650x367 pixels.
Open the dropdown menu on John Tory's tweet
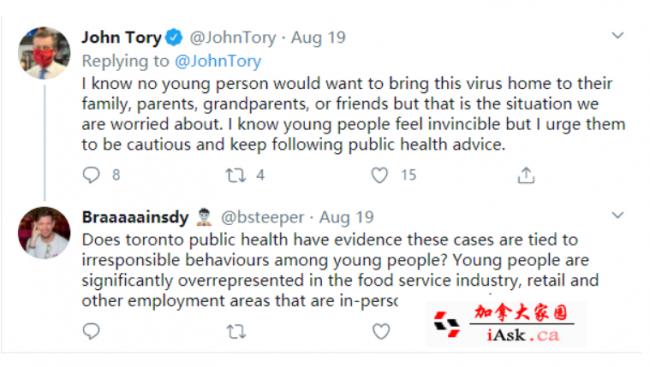coord(618,36)
